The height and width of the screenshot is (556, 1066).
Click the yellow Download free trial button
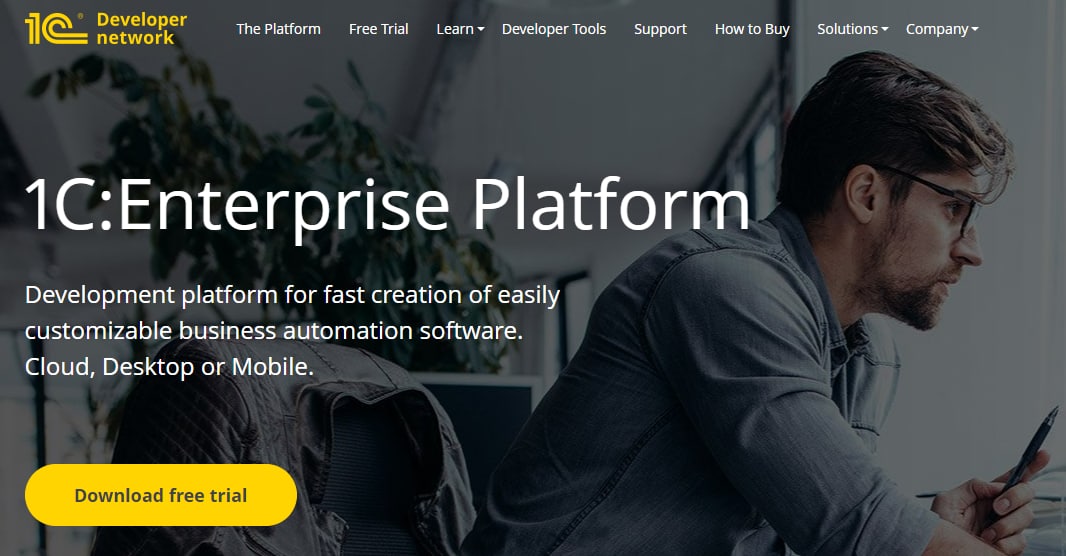tap(161, 495)
